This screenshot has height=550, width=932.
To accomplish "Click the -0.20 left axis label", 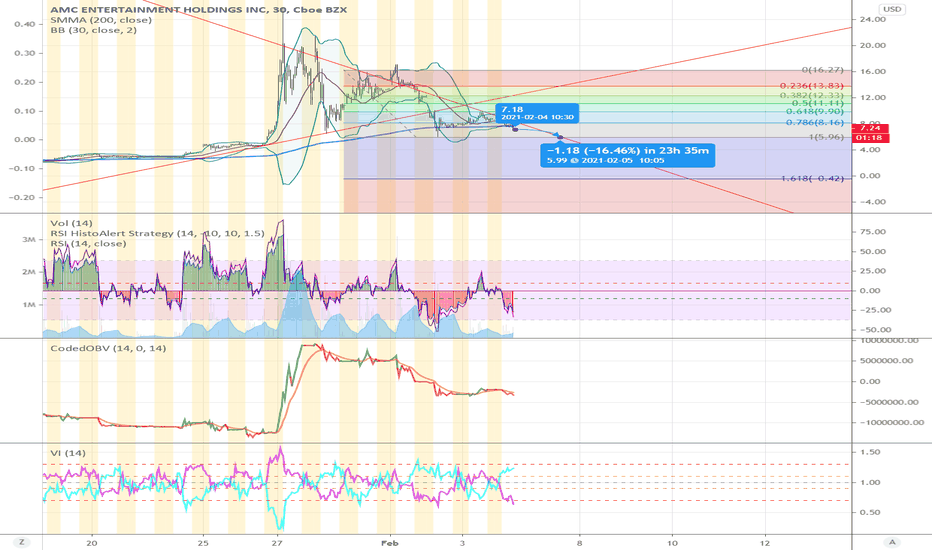I will tap(22, 197).
